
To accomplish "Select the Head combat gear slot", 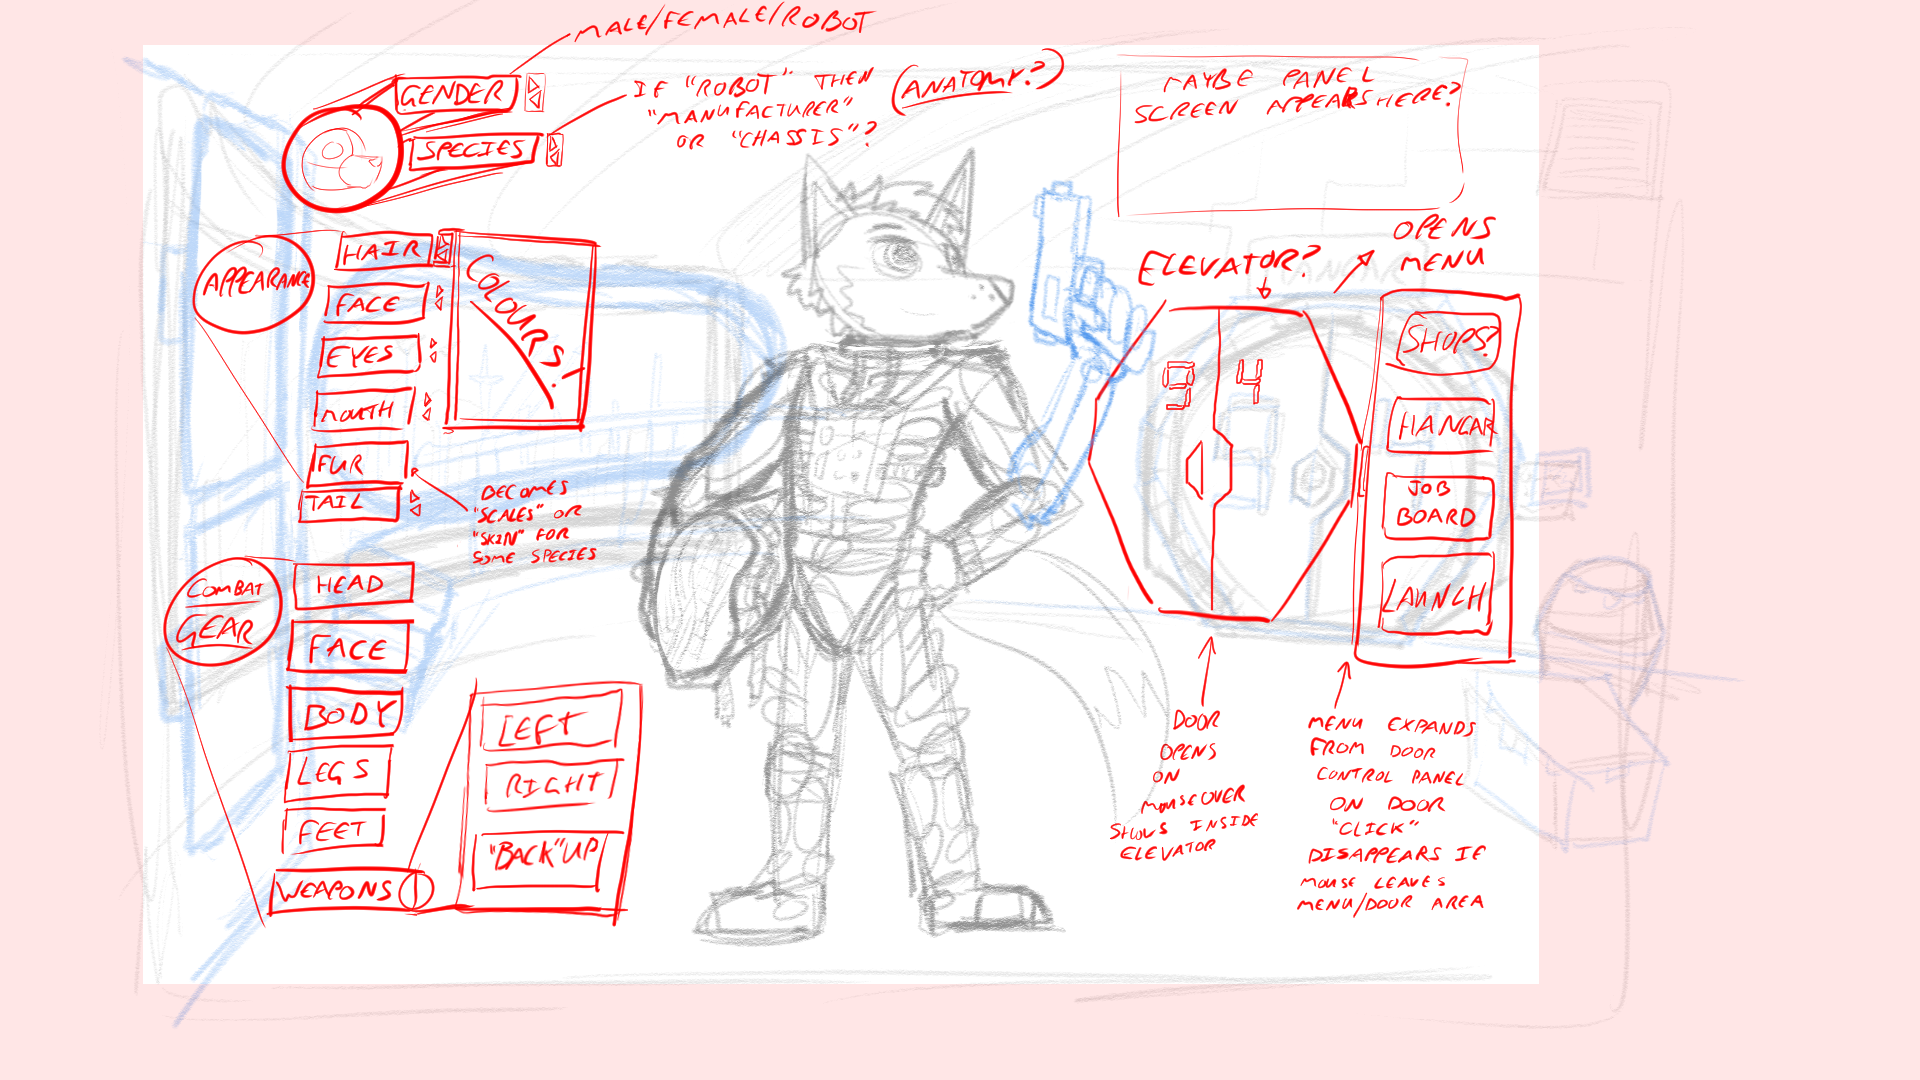I will 352,584.
